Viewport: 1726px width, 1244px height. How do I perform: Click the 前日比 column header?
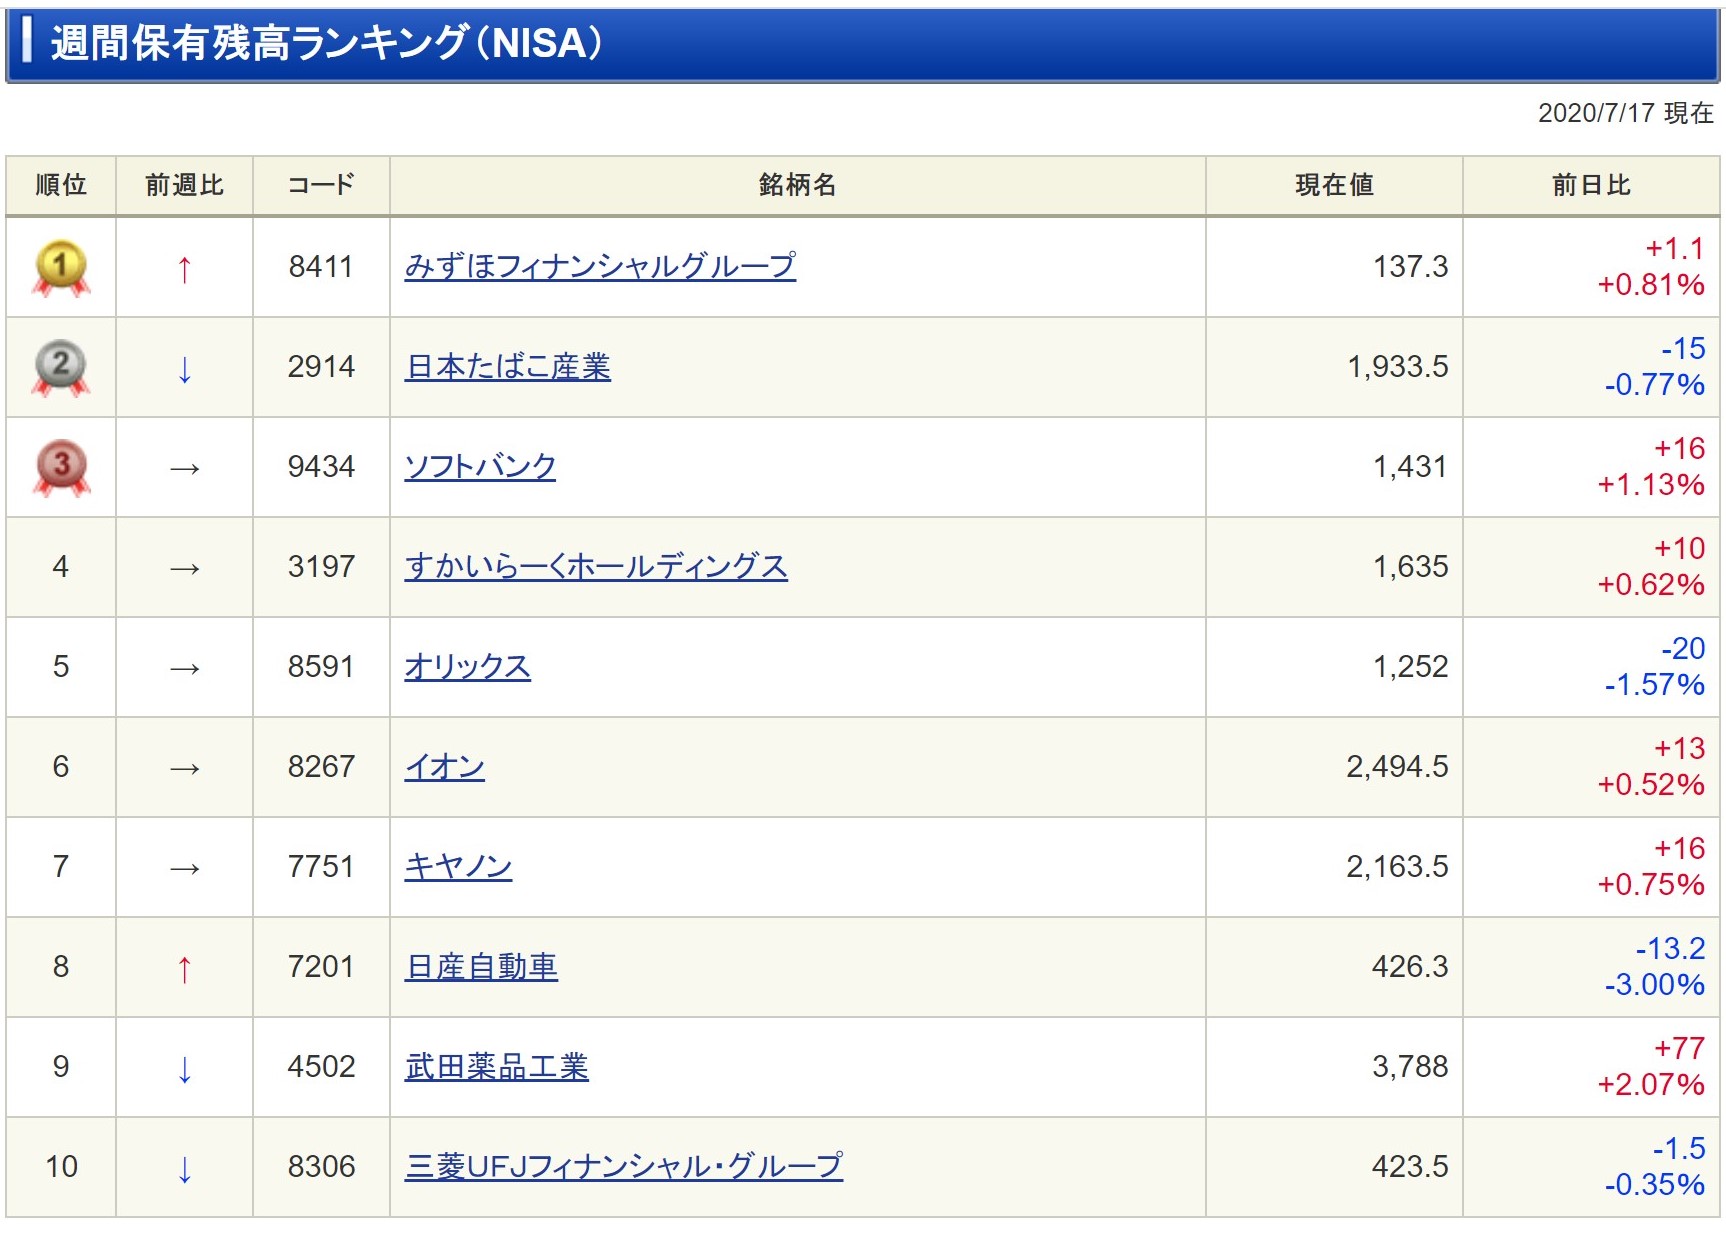(1591, 185)
